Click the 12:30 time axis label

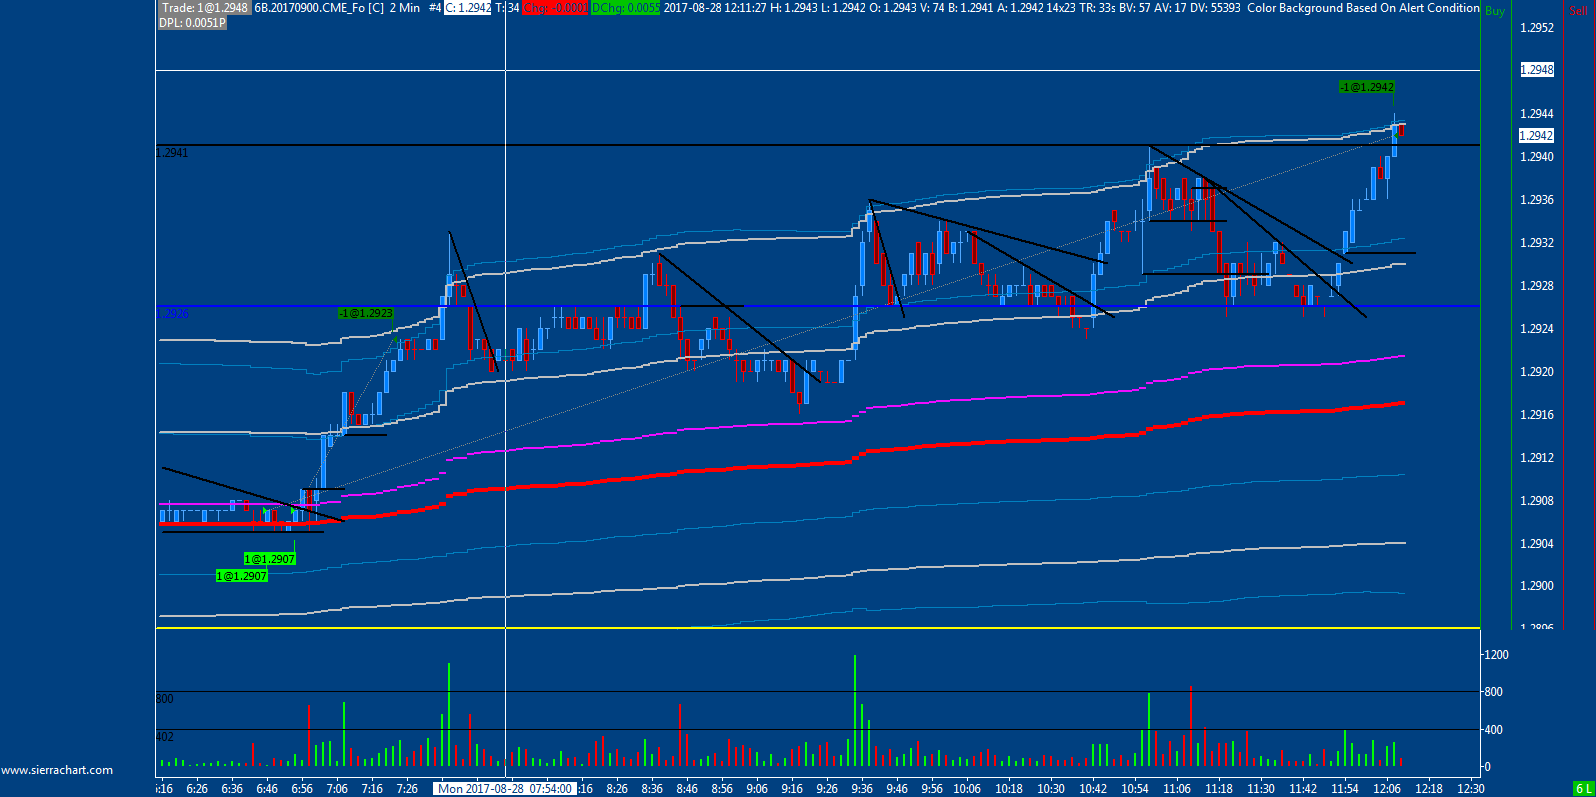tap(1471, 789)
